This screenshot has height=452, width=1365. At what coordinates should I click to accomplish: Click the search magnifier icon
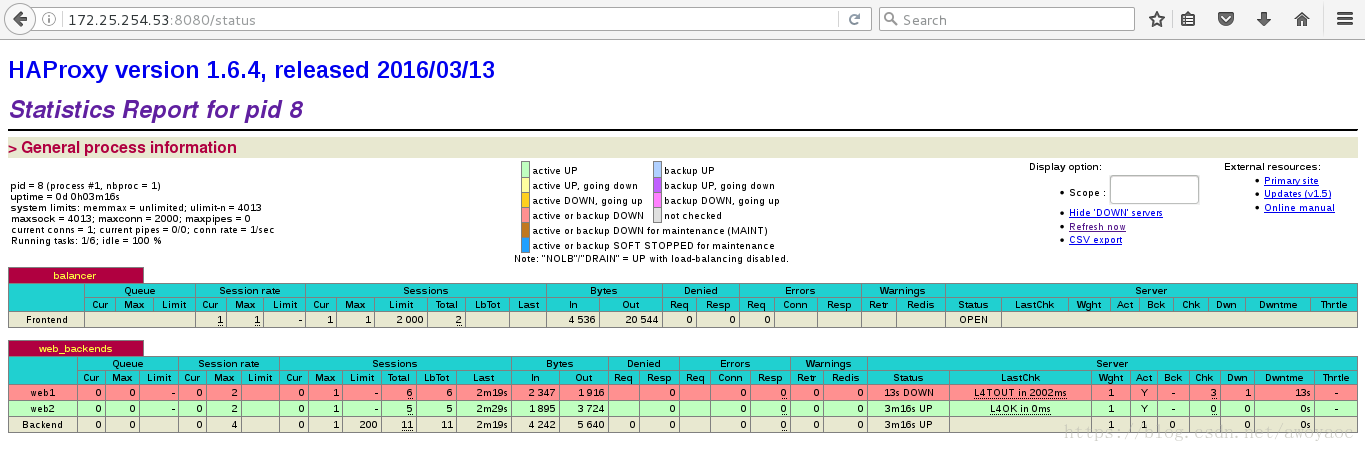pos(890,19)
